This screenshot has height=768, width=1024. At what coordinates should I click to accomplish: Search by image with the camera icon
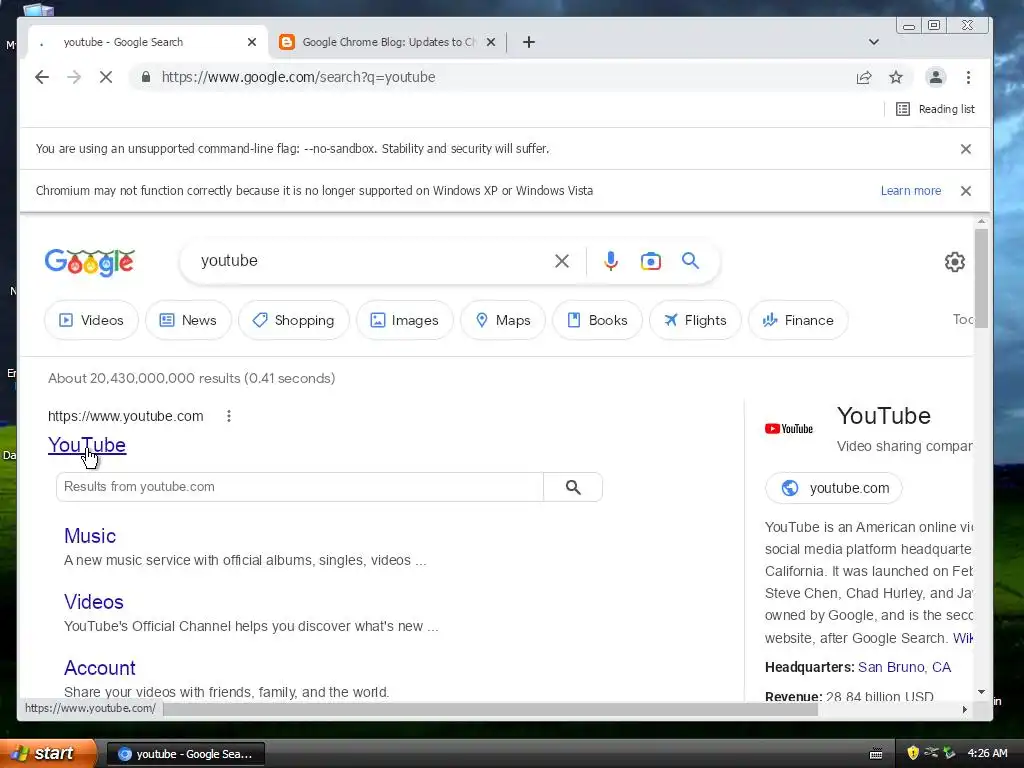650,261
